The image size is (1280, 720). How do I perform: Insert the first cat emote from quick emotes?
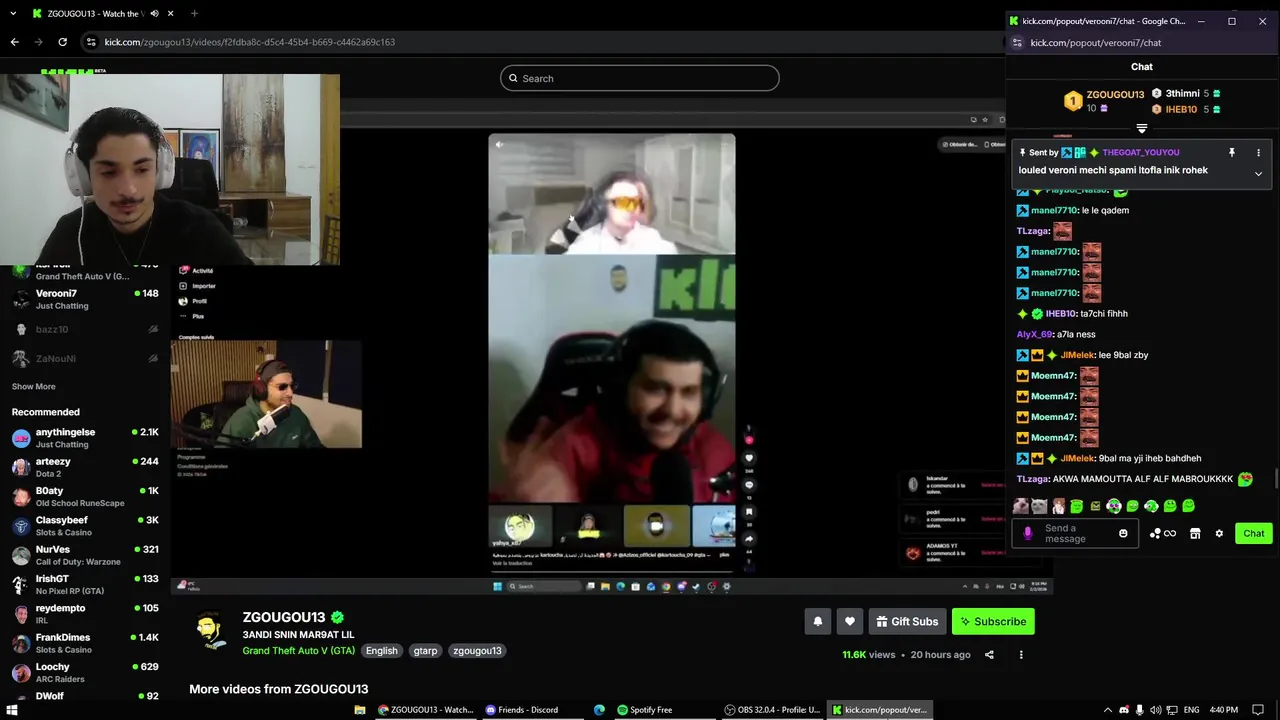click(1021, 506)
